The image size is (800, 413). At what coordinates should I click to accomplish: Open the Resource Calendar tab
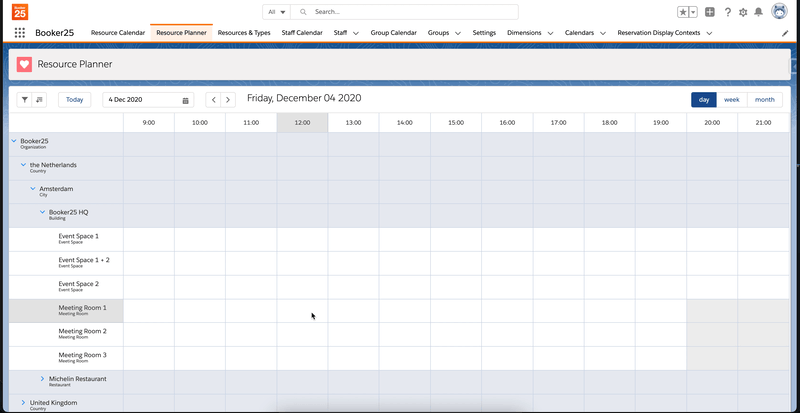(x=117, y=33)
